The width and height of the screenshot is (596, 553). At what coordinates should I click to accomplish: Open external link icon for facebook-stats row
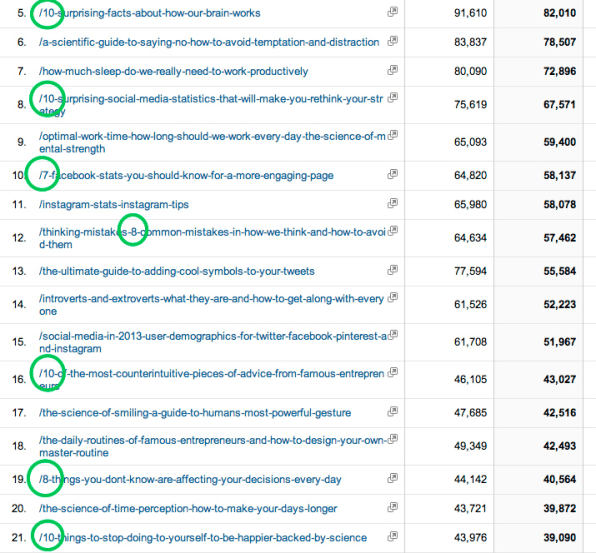tap(393, 174)
